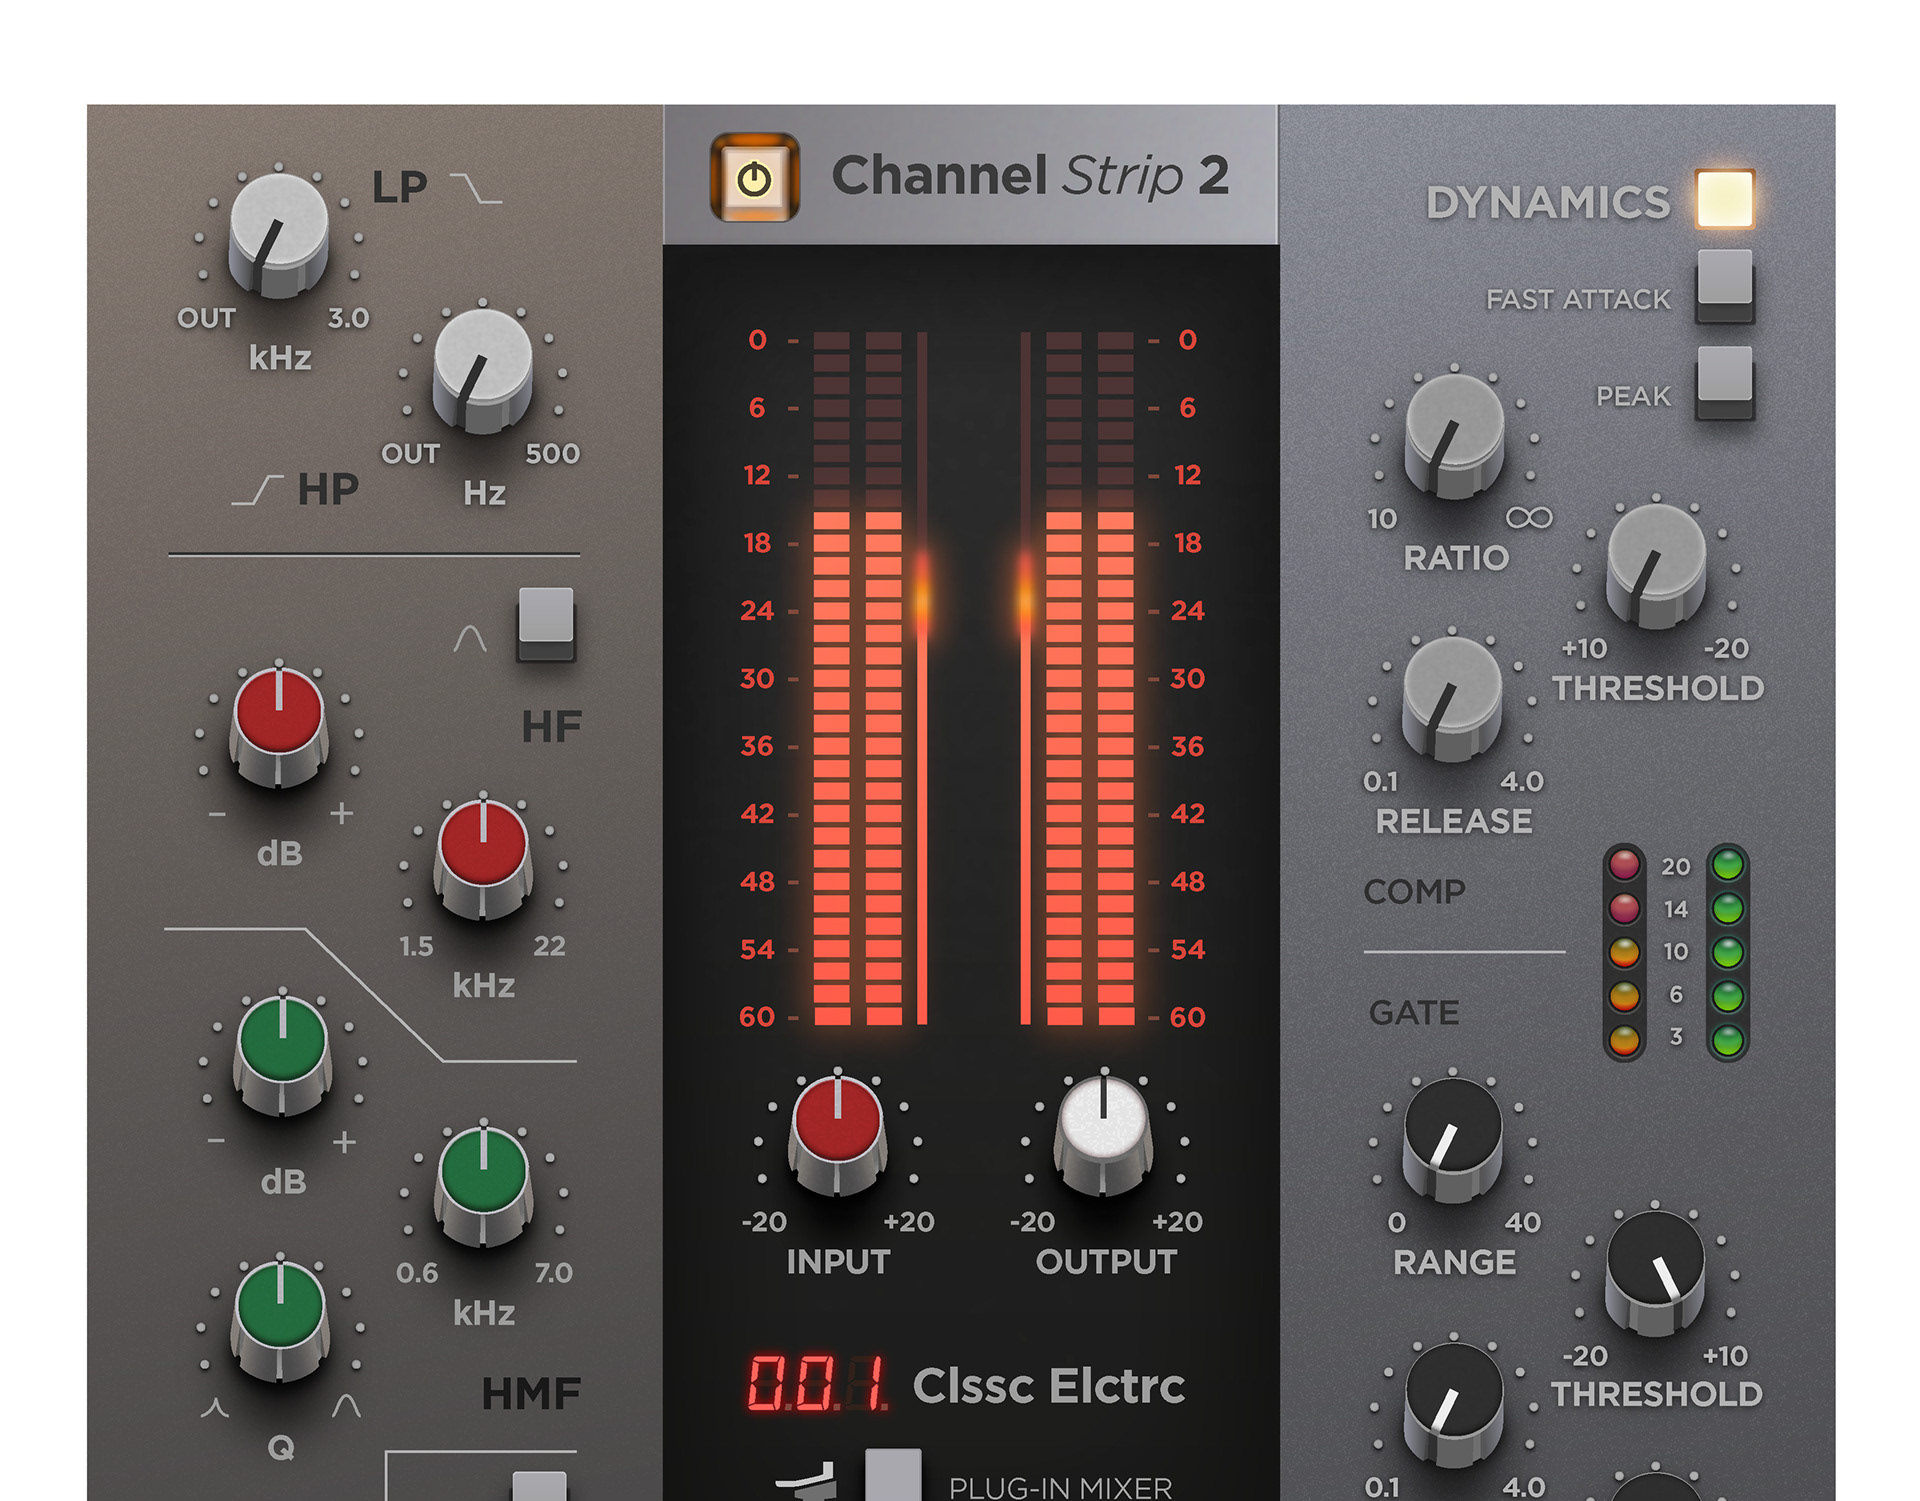Click the Channel Strip 2 title
The height and width of the screenshot is (1501, 1920).
point(1030,176)
